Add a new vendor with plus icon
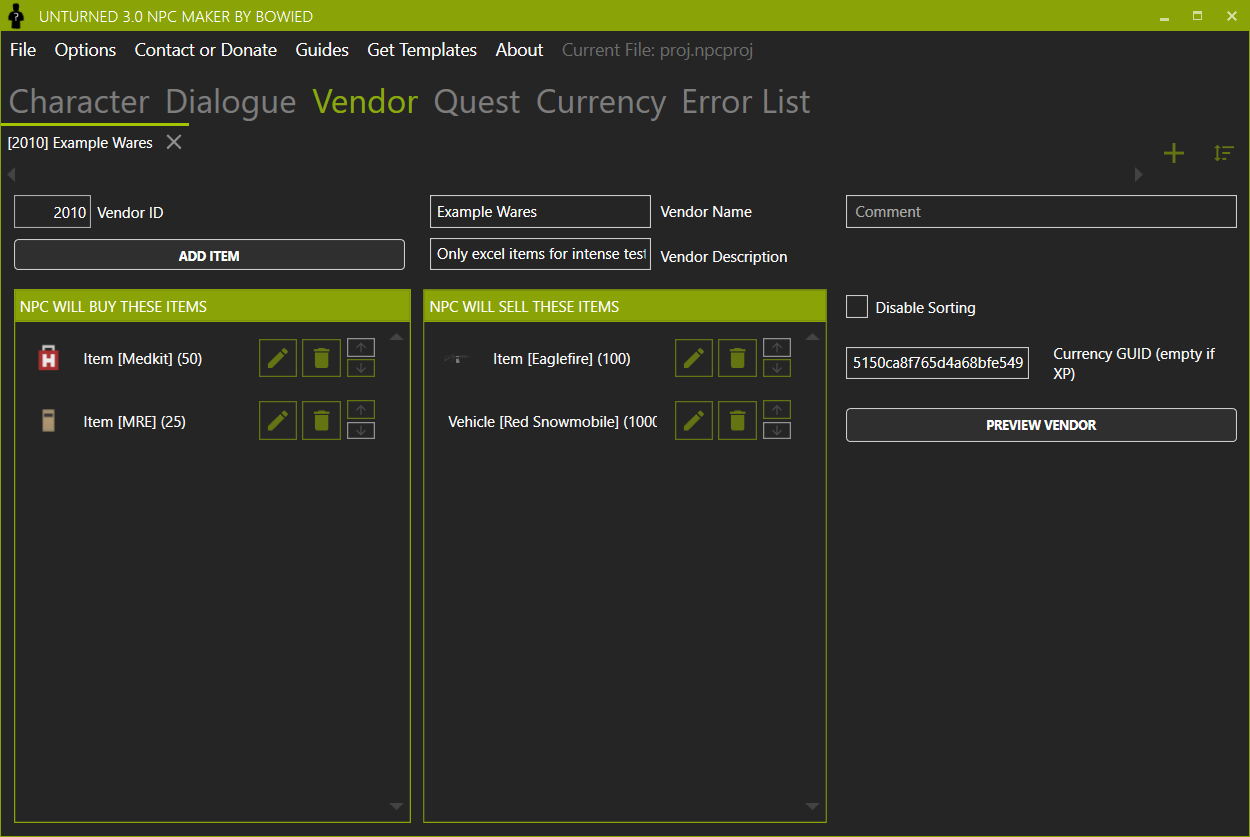Screen dimensions: 1250x837 coord(1173,153)
